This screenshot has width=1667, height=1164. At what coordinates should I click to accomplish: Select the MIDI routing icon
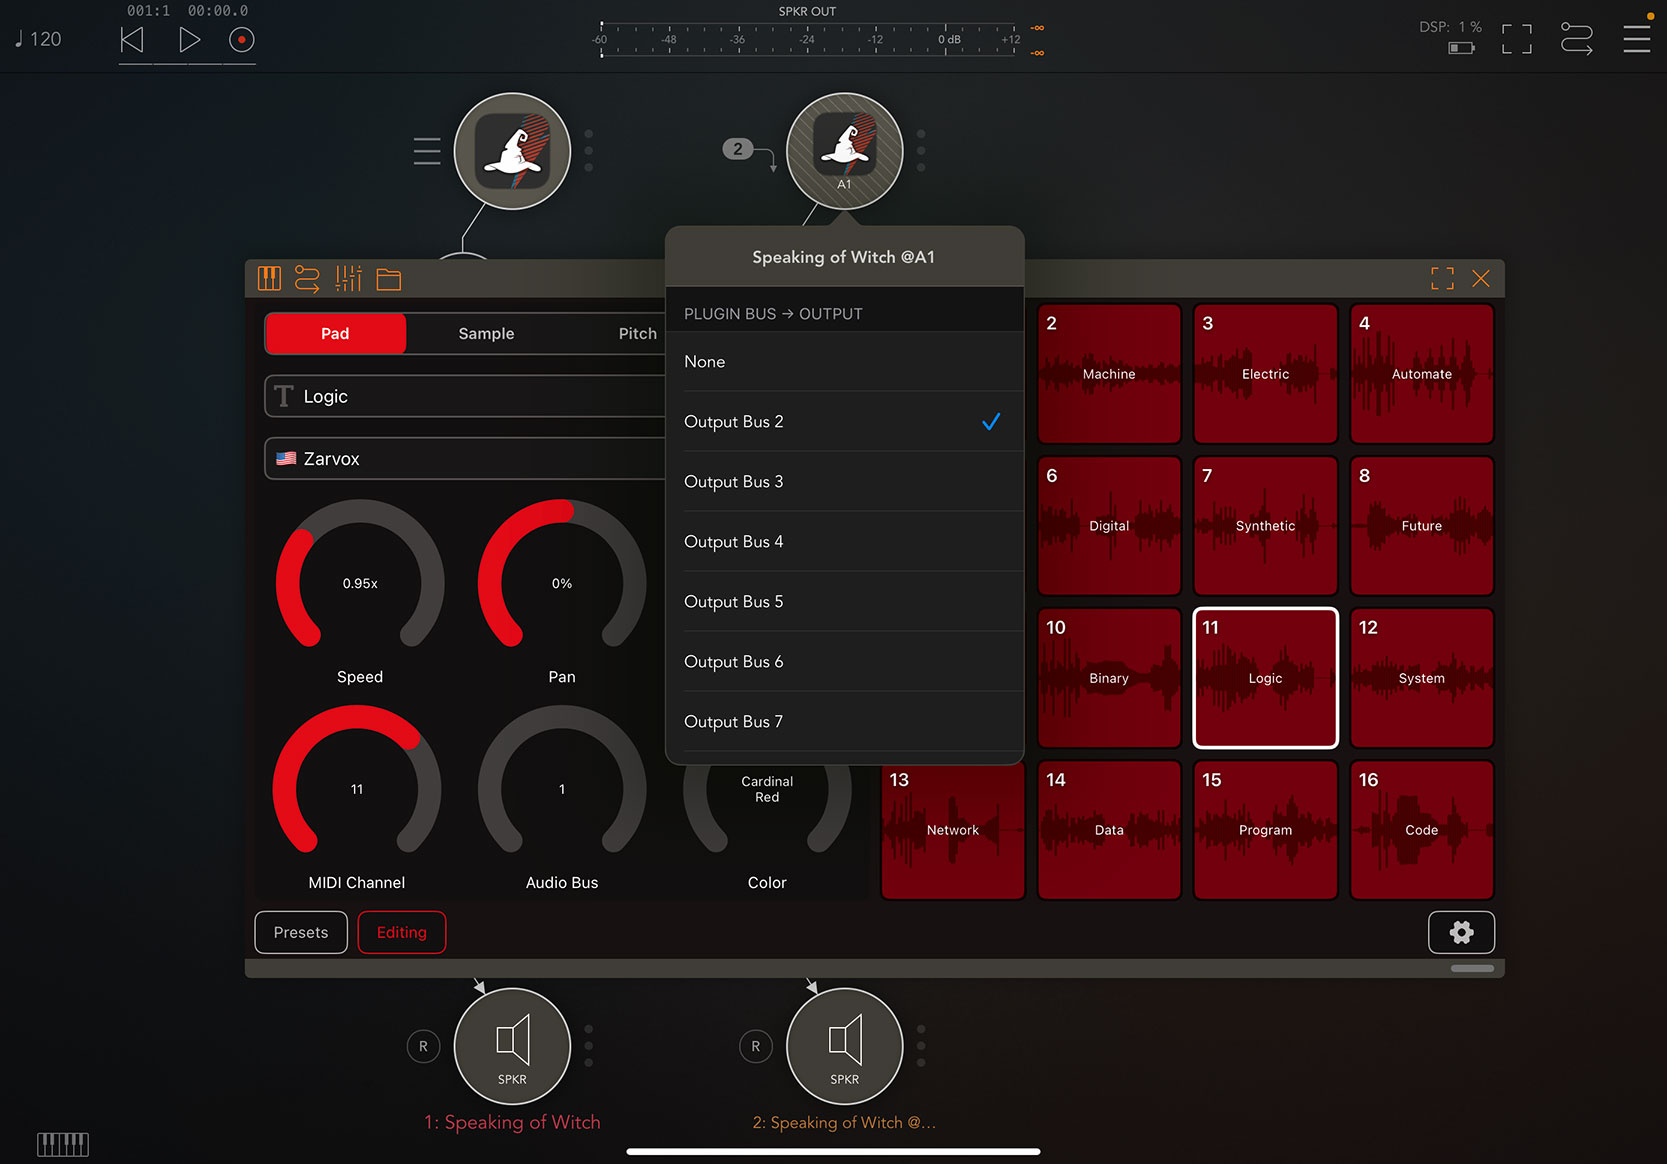click(308, 279)
